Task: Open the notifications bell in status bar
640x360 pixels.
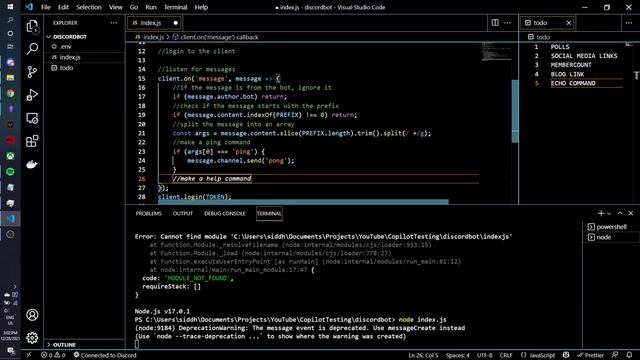Action: 629,355
